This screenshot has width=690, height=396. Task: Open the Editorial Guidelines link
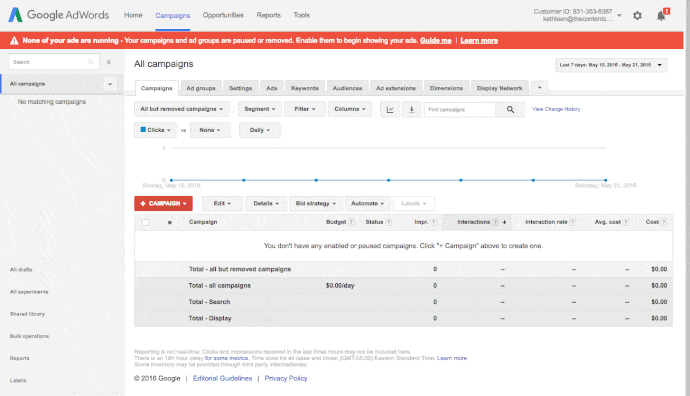tap(223, 378)
